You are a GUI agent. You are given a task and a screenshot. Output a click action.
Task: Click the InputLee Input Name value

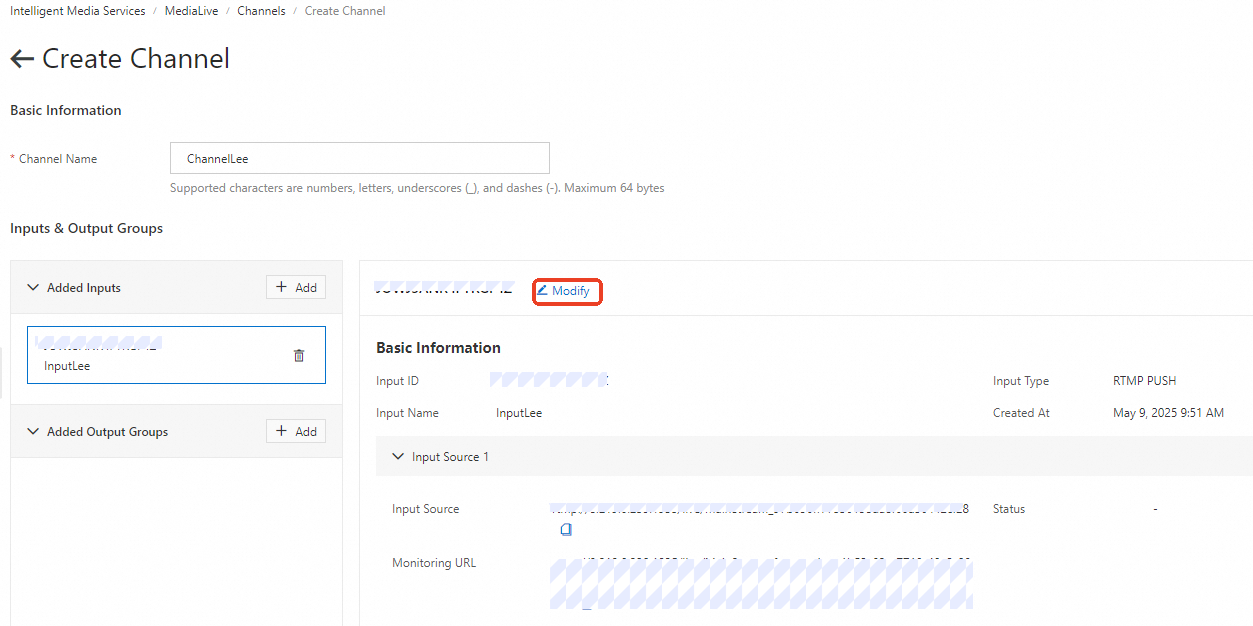(x=519, y=413)
